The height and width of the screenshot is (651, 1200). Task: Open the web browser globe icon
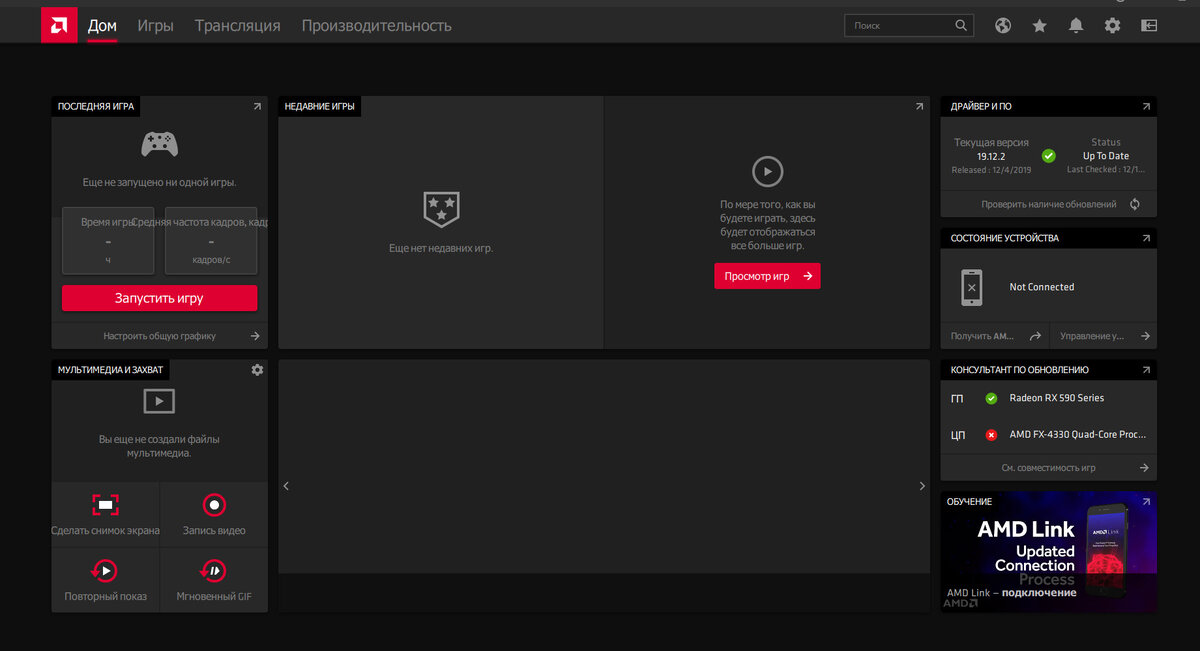click(1003, 26)
